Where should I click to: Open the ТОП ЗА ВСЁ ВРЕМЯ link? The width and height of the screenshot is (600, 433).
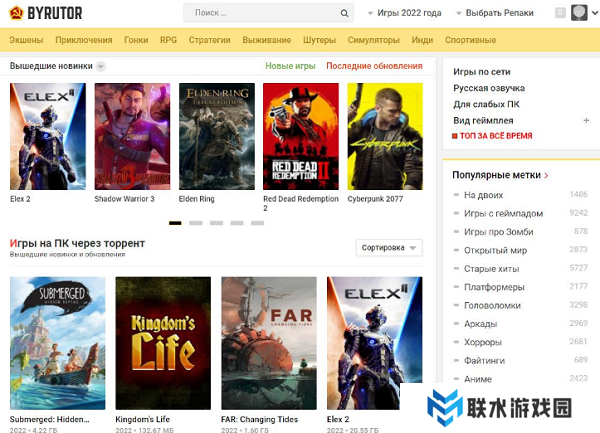494,136
